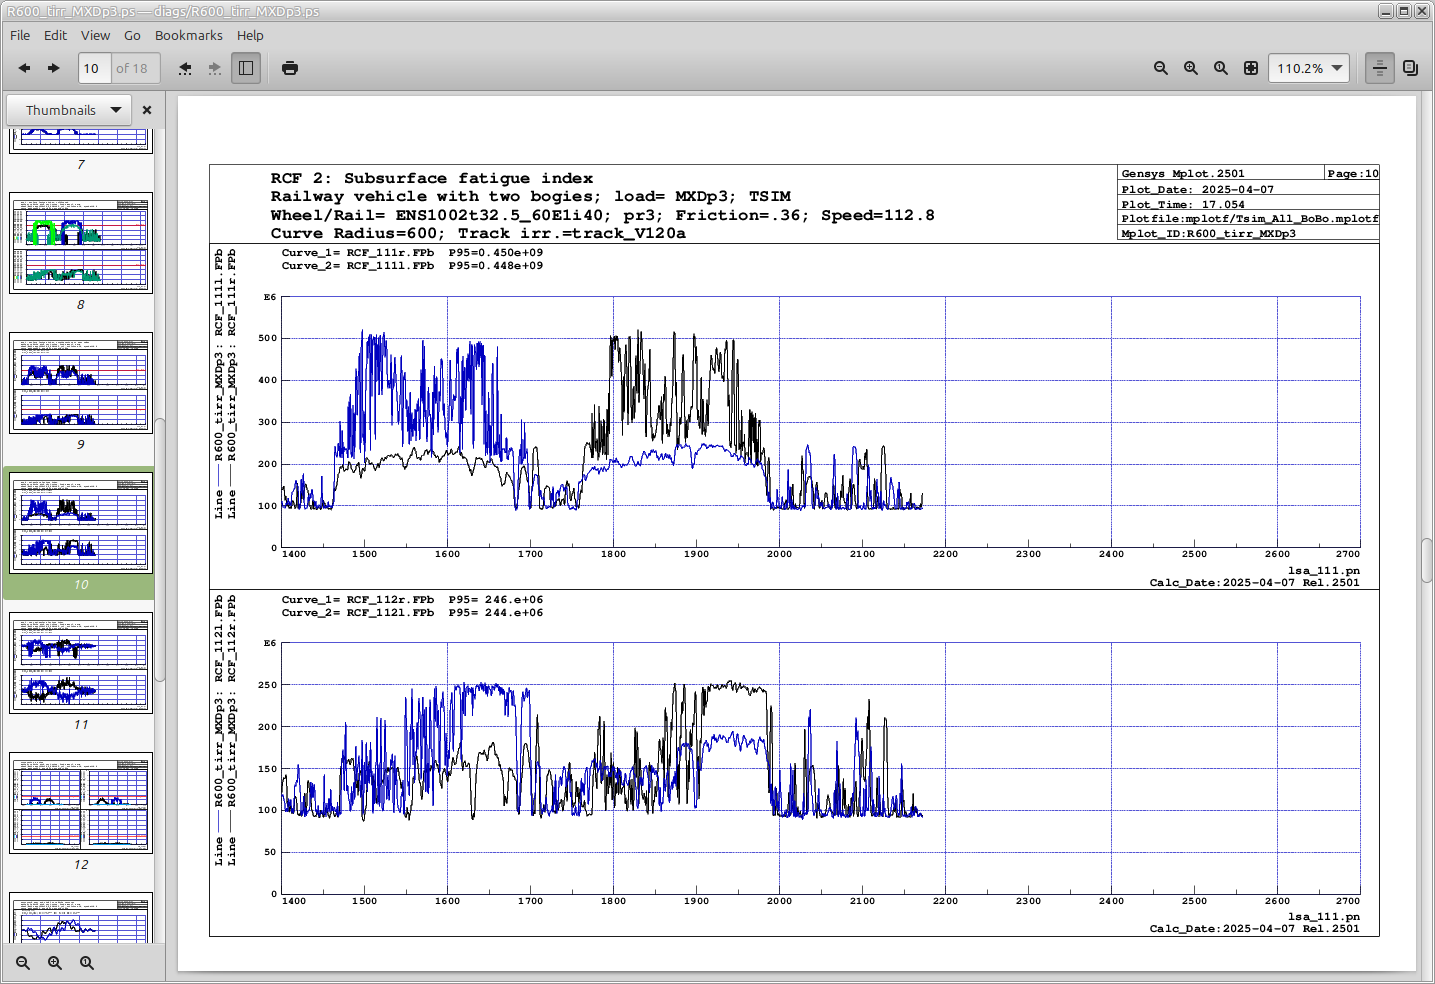Image resolution: width=1435 pixels, height=984 pixels.
Task: Select the page 11 thumbnail
Action: 81,663
